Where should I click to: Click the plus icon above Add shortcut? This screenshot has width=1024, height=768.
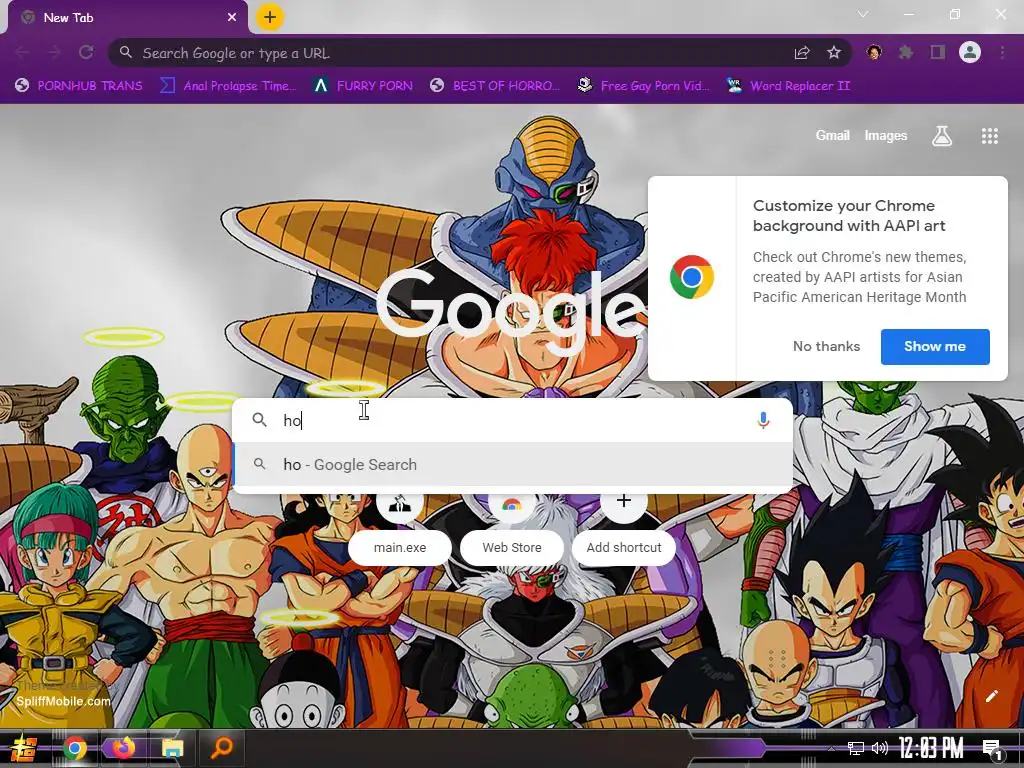click(x=624, y=502)
